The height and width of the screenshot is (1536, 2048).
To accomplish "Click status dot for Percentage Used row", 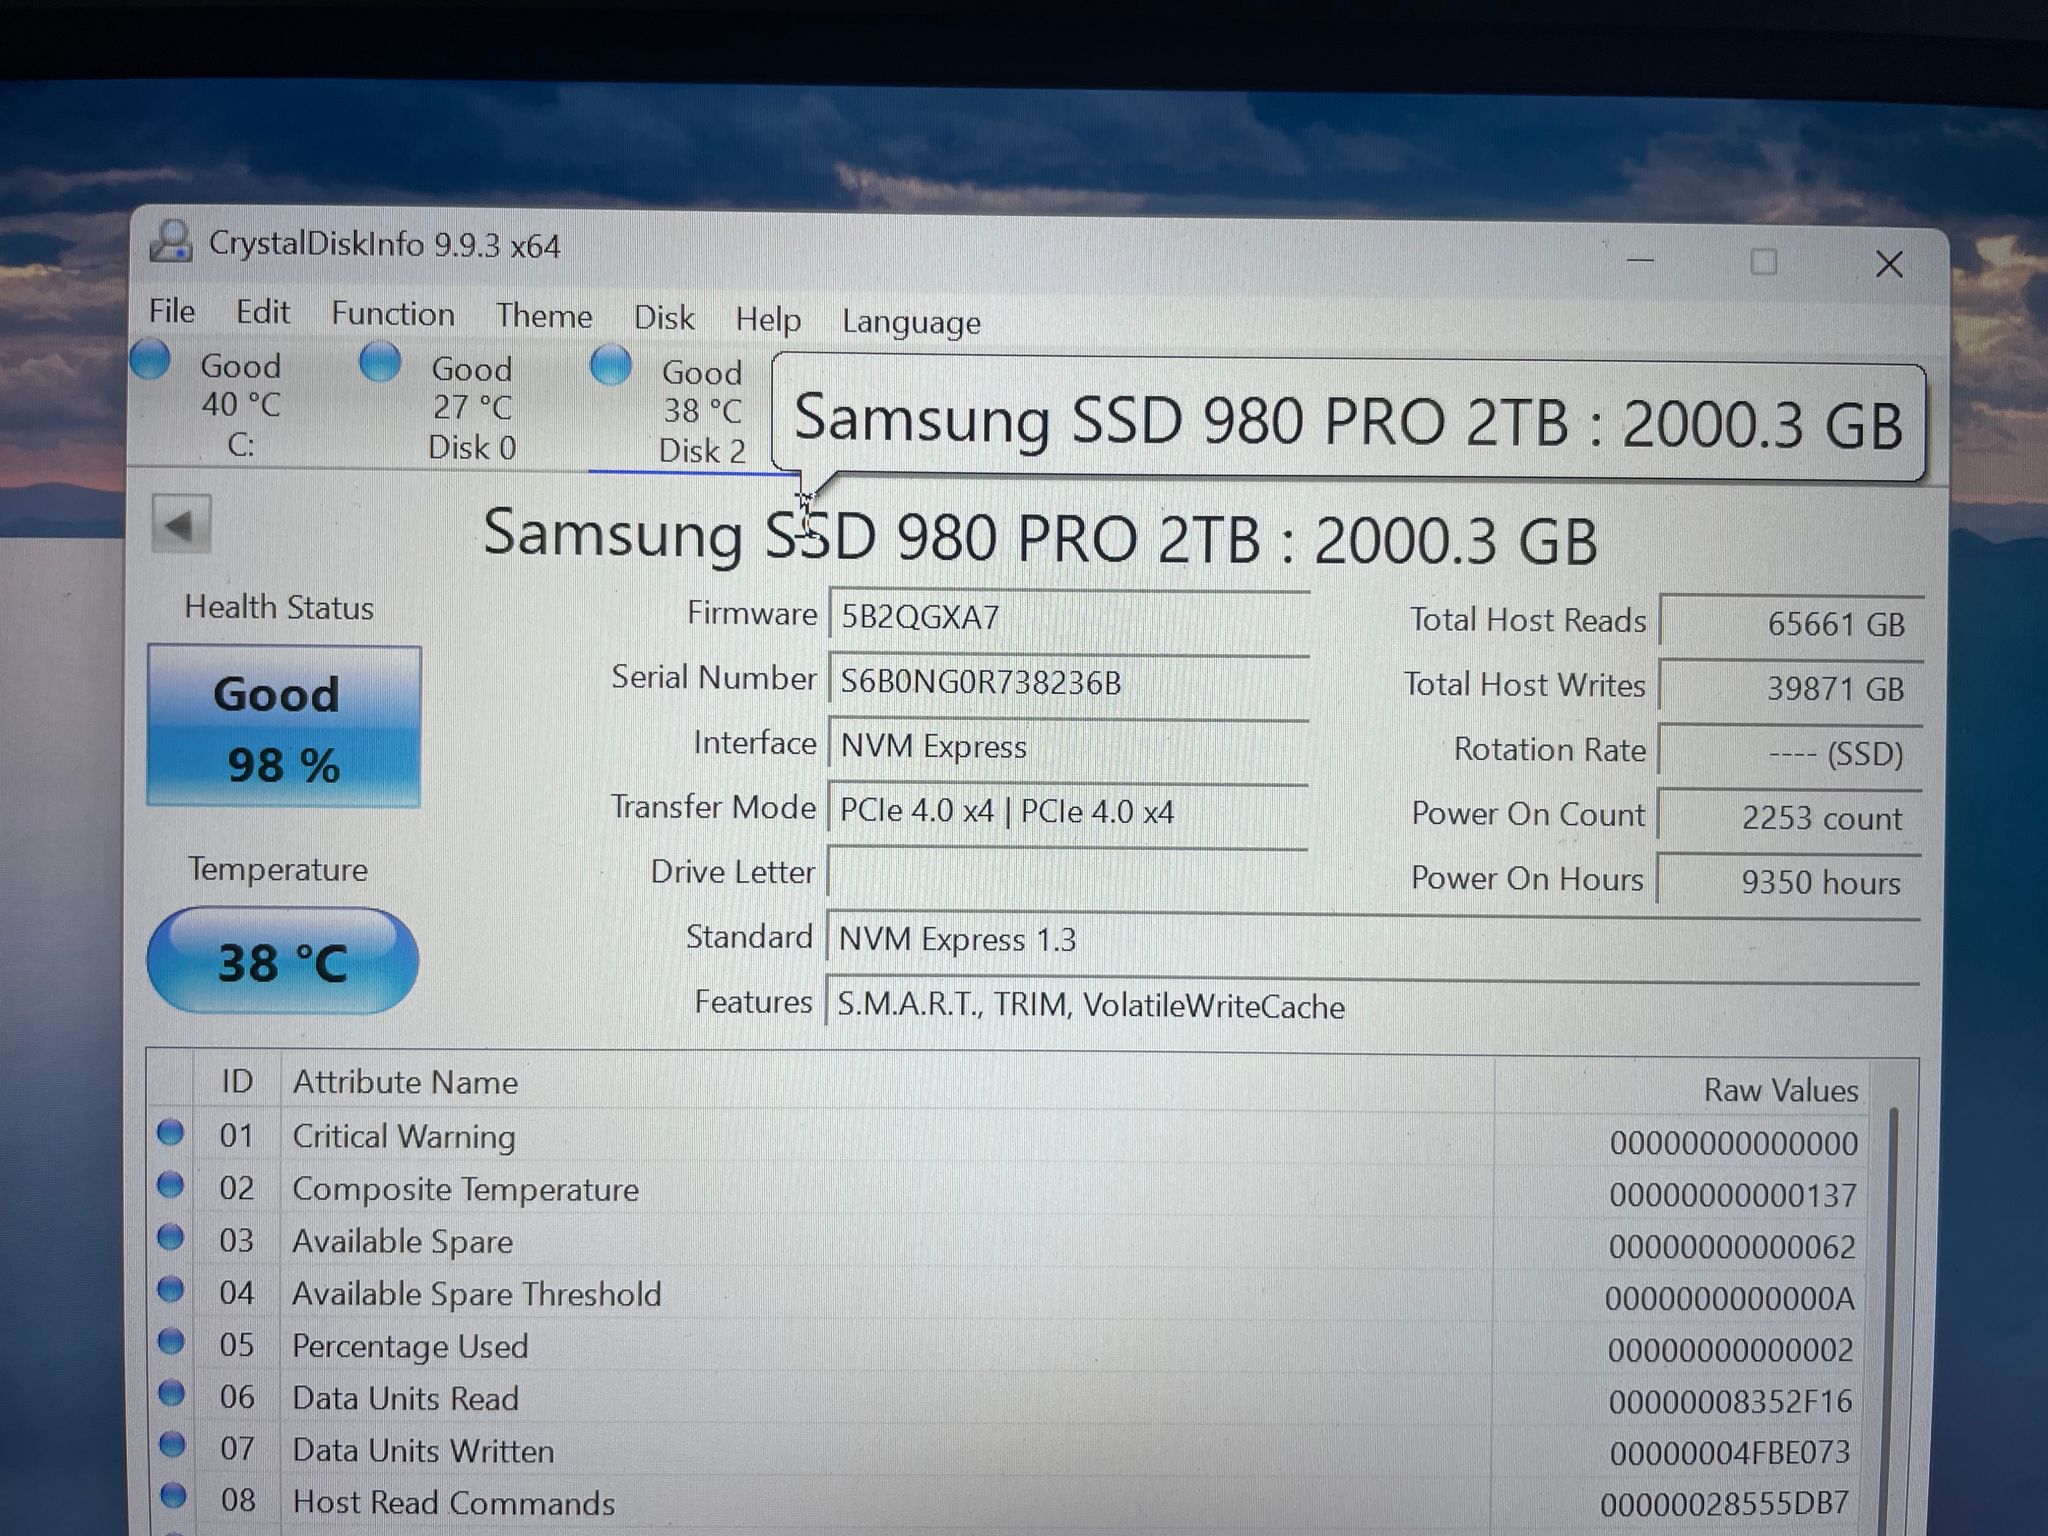I will tap(172, 1341).
